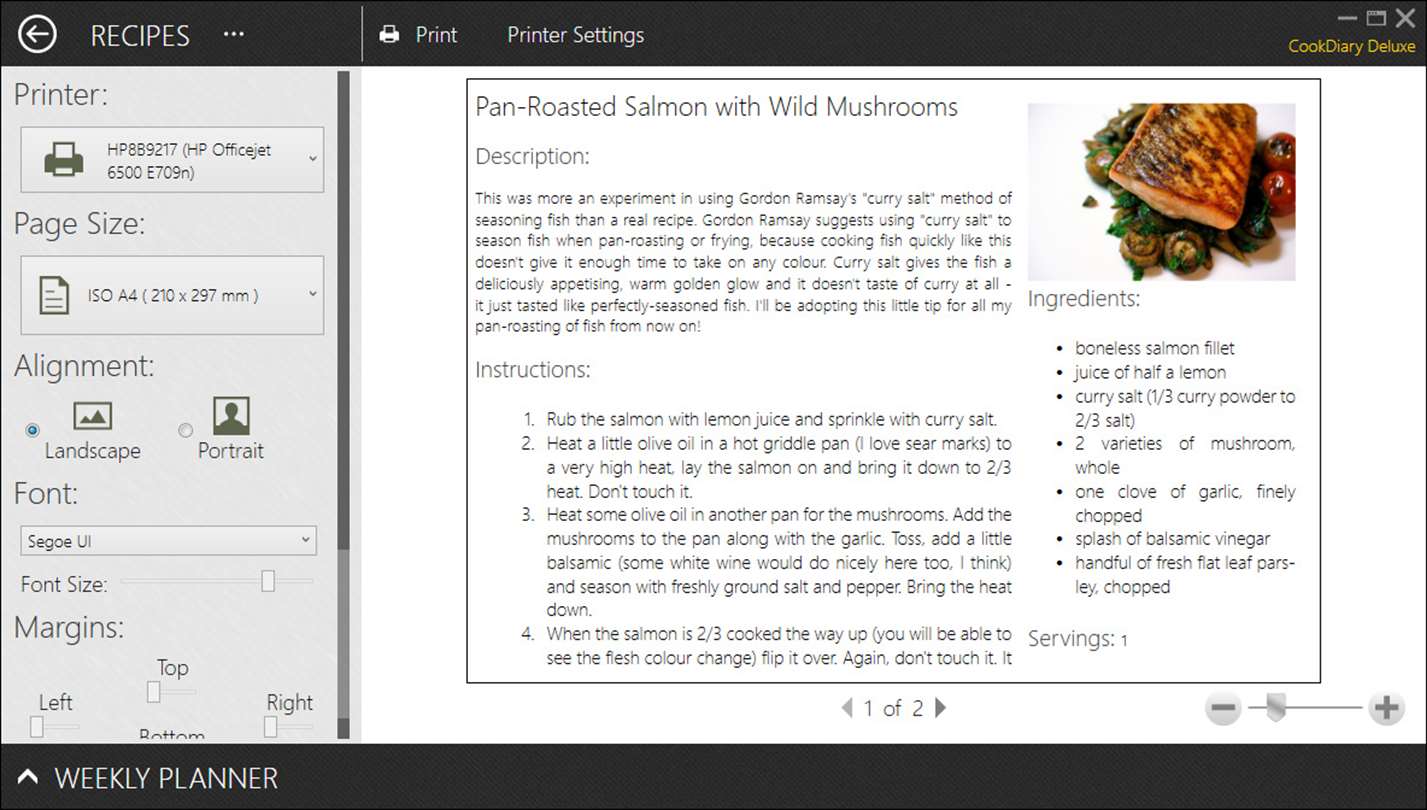The width and height of the screenshot is (1427, 810).
Task: Click the Portrait person icon
Action: click(x=231, y=415)
